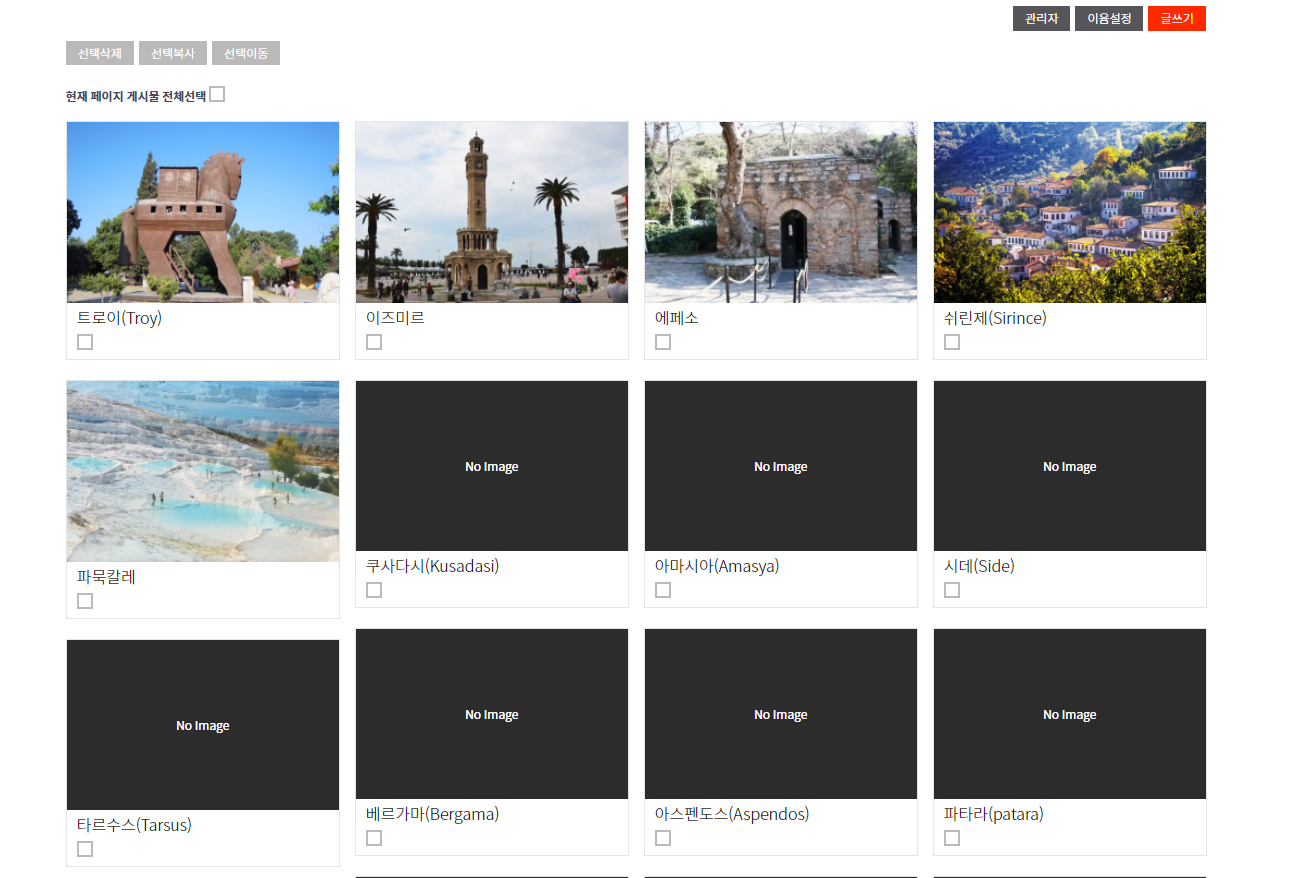Image resolution: width=1304 pixels, height=878 pixels.
Task: Open the 에페소 post title
Action: coord(677,318)
